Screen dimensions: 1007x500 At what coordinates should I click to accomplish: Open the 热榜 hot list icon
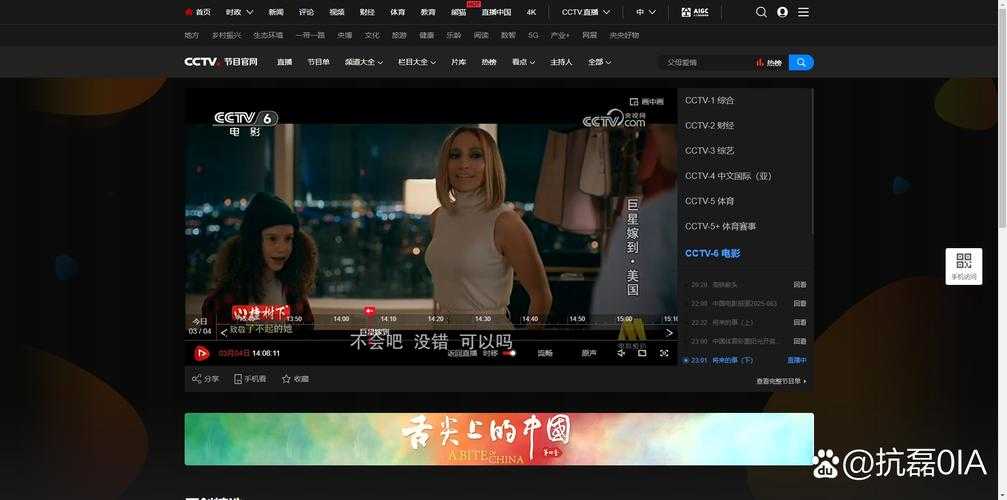(x=769, y=62)
